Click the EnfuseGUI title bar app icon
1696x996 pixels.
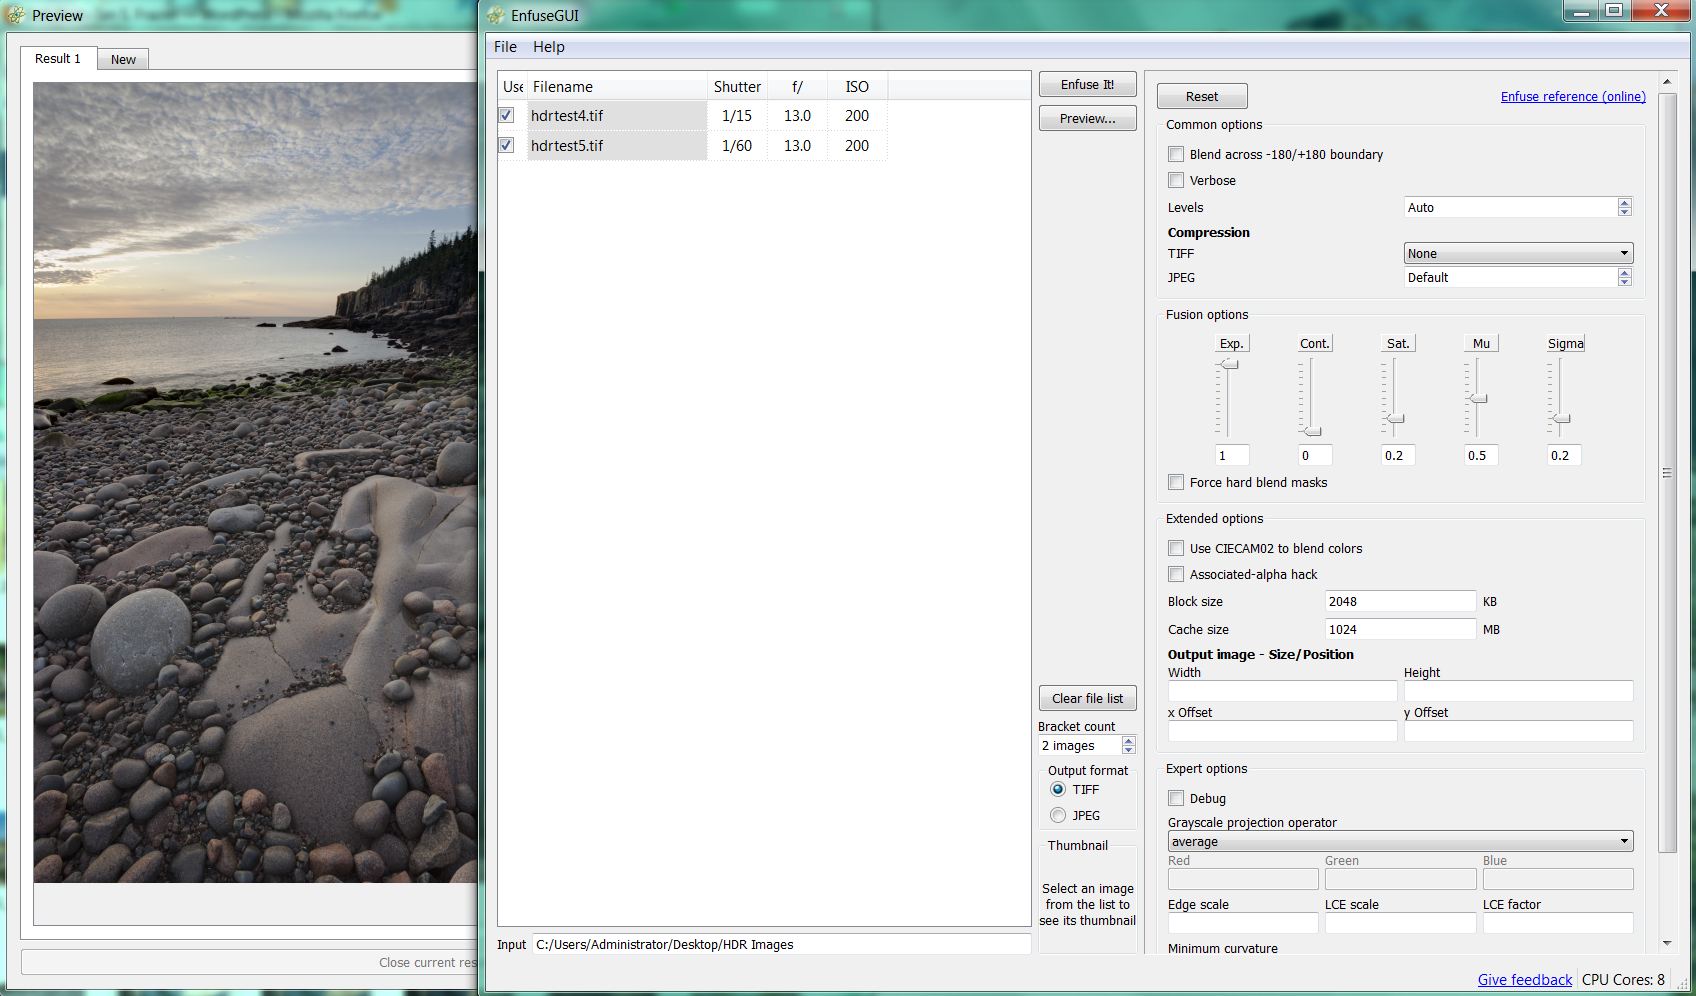click(x=495, y=15)
